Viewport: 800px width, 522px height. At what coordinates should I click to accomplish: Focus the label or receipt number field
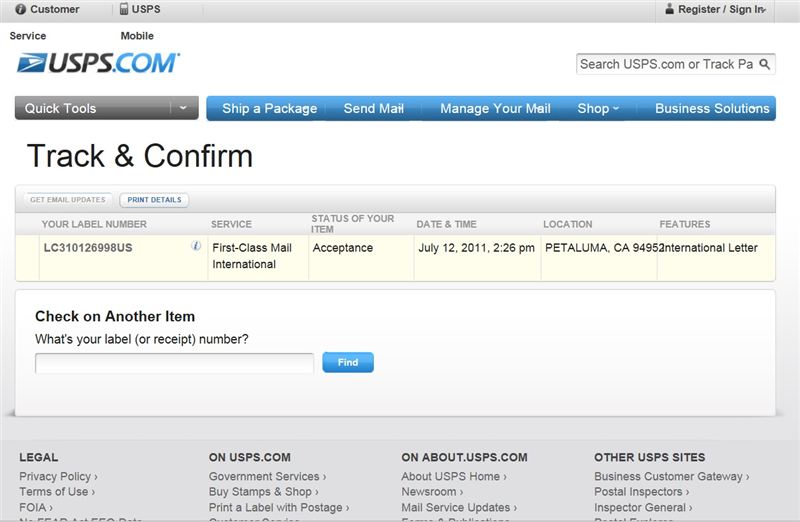coord(174,363)
